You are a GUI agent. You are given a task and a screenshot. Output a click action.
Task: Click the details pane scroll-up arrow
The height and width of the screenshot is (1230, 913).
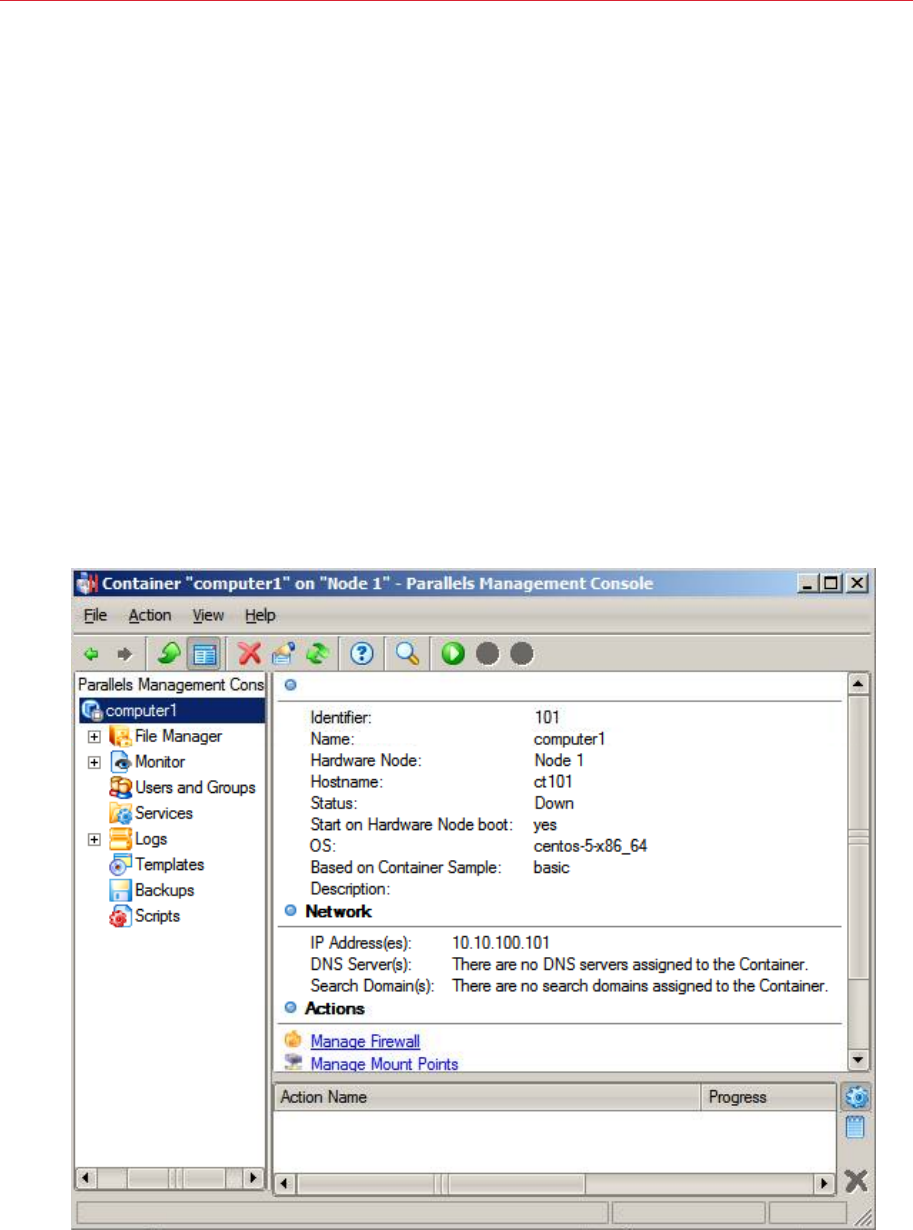click(x=858, y=684)
